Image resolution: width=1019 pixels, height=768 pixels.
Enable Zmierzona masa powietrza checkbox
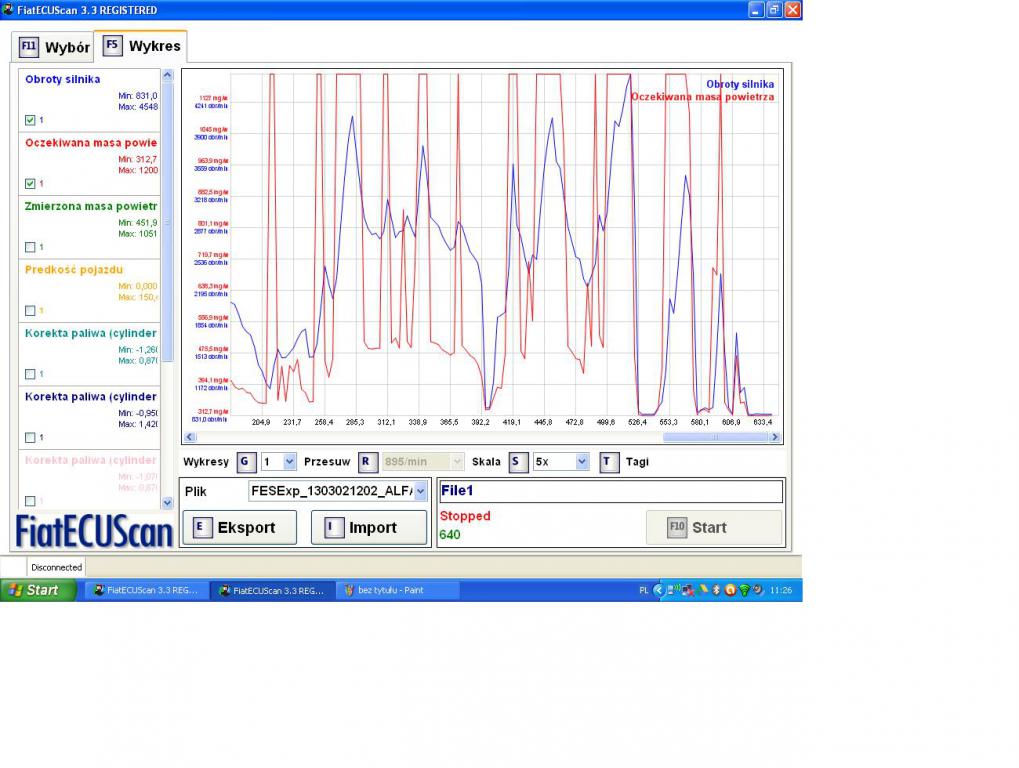pyautogui.click(x=30, y=247)
